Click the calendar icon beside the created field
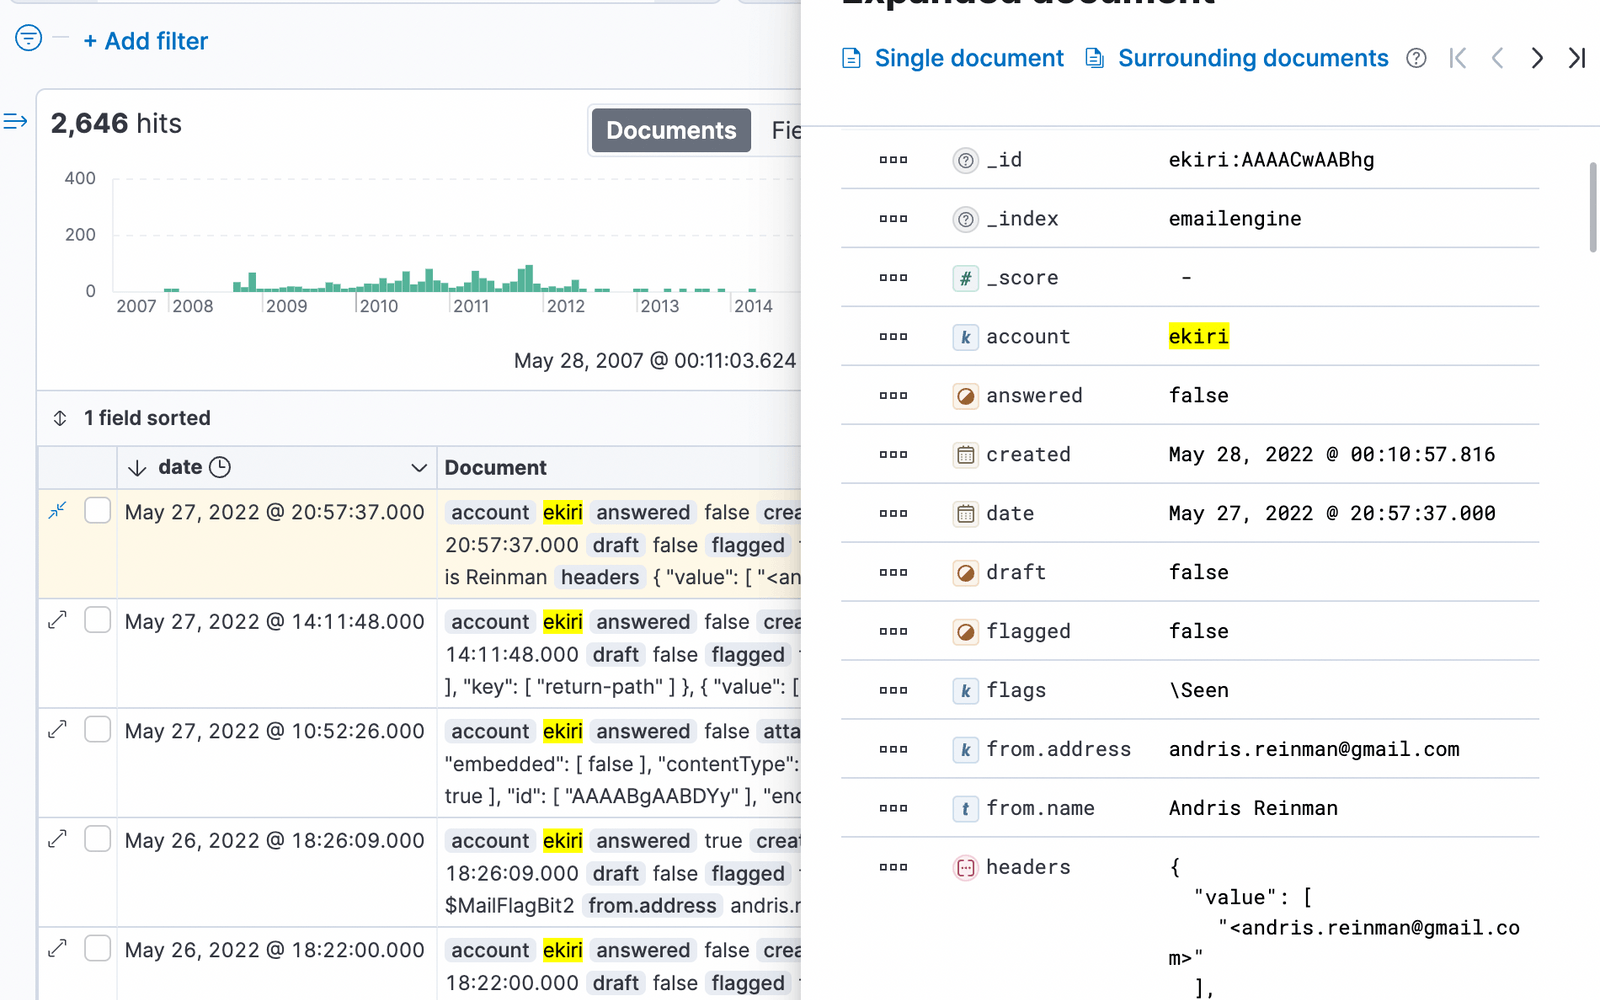Image resolution: width=1600 pixels, height=1000 pixels. tap(965, 454)
